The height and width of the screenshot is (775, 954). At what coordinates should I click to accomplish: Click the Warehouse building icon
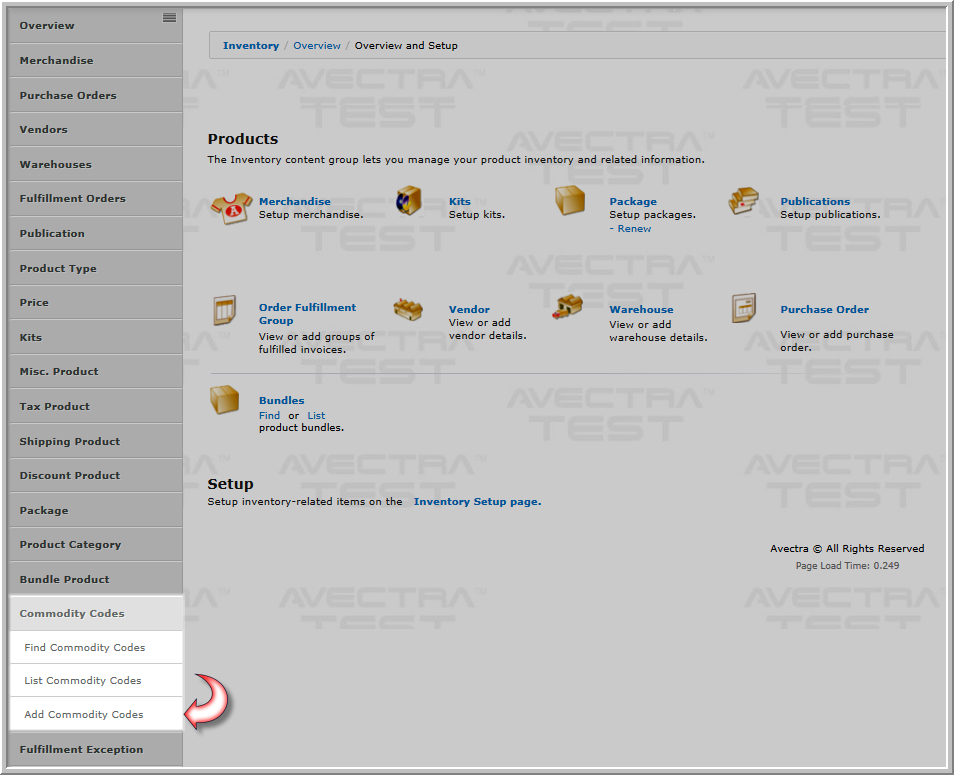click(x=568, y=307)
